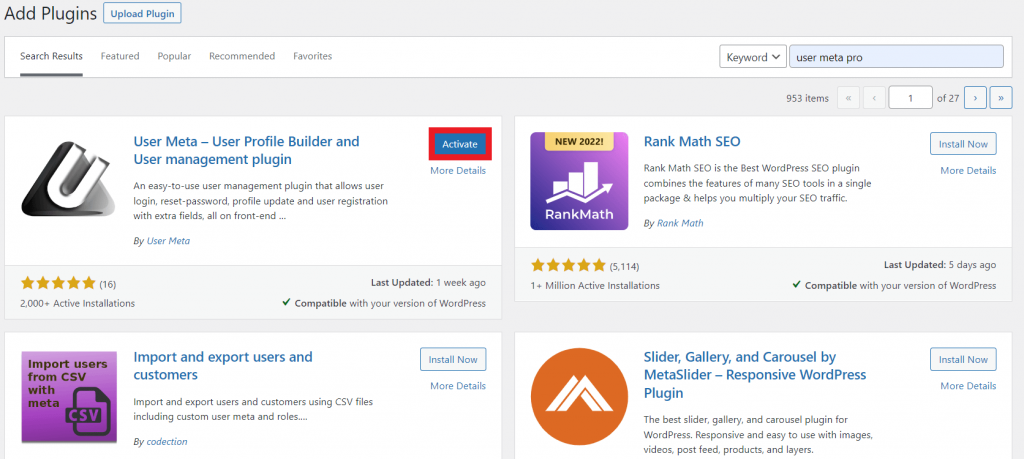Open the Recommended tab
The width and height of the screenshot is (1024, 459).
click(x=242, y=56)
